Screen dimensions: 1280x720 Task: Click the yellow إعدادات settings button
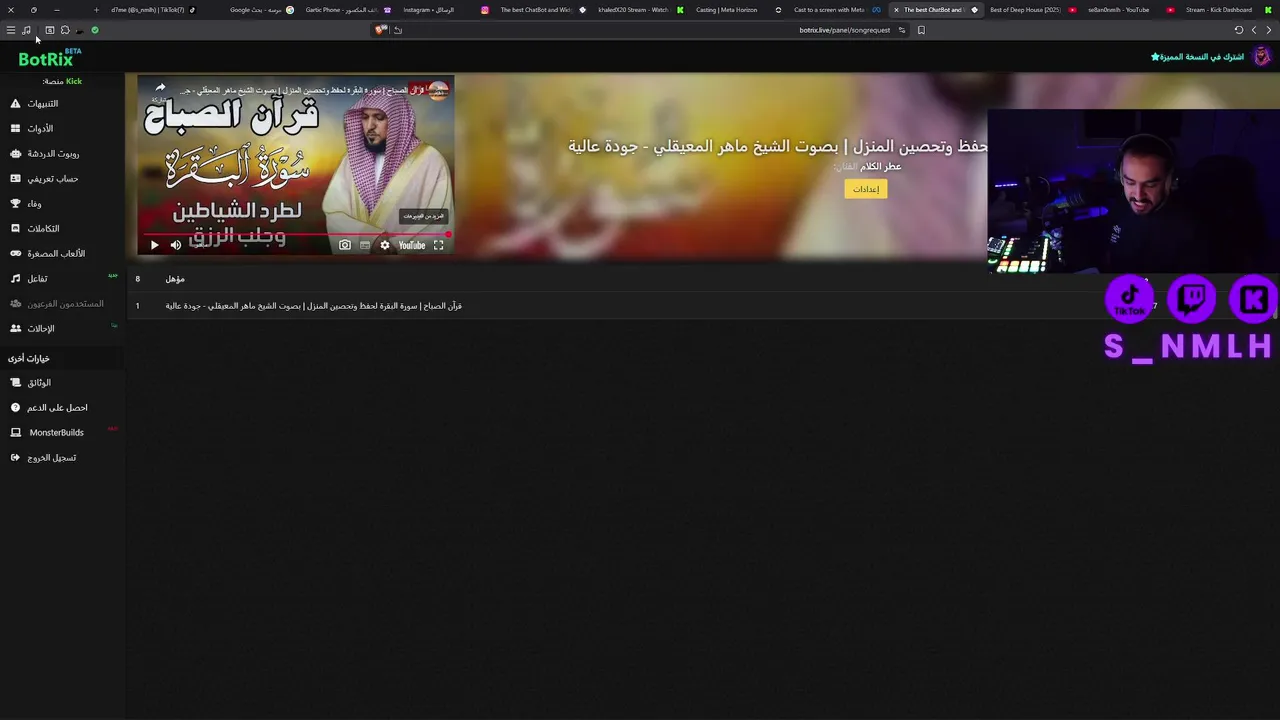[866, 189]
